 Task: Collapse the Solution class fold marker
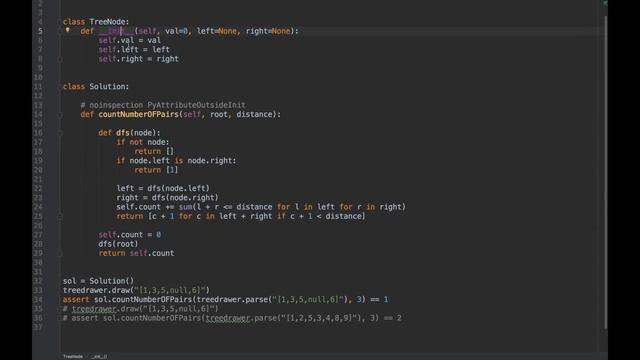pos(60,87)
